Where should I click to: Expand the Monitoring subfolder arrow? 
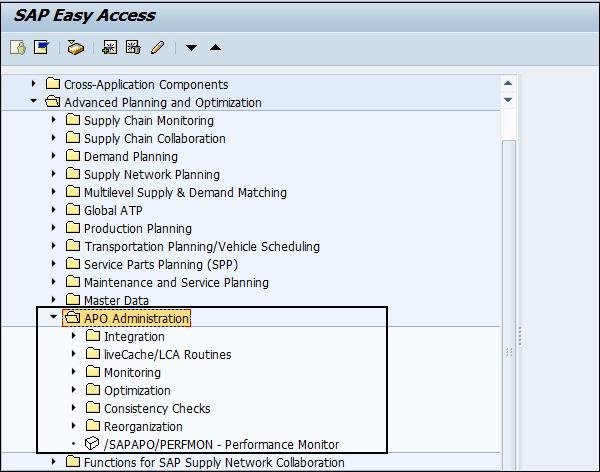click(x=73, y=371)
